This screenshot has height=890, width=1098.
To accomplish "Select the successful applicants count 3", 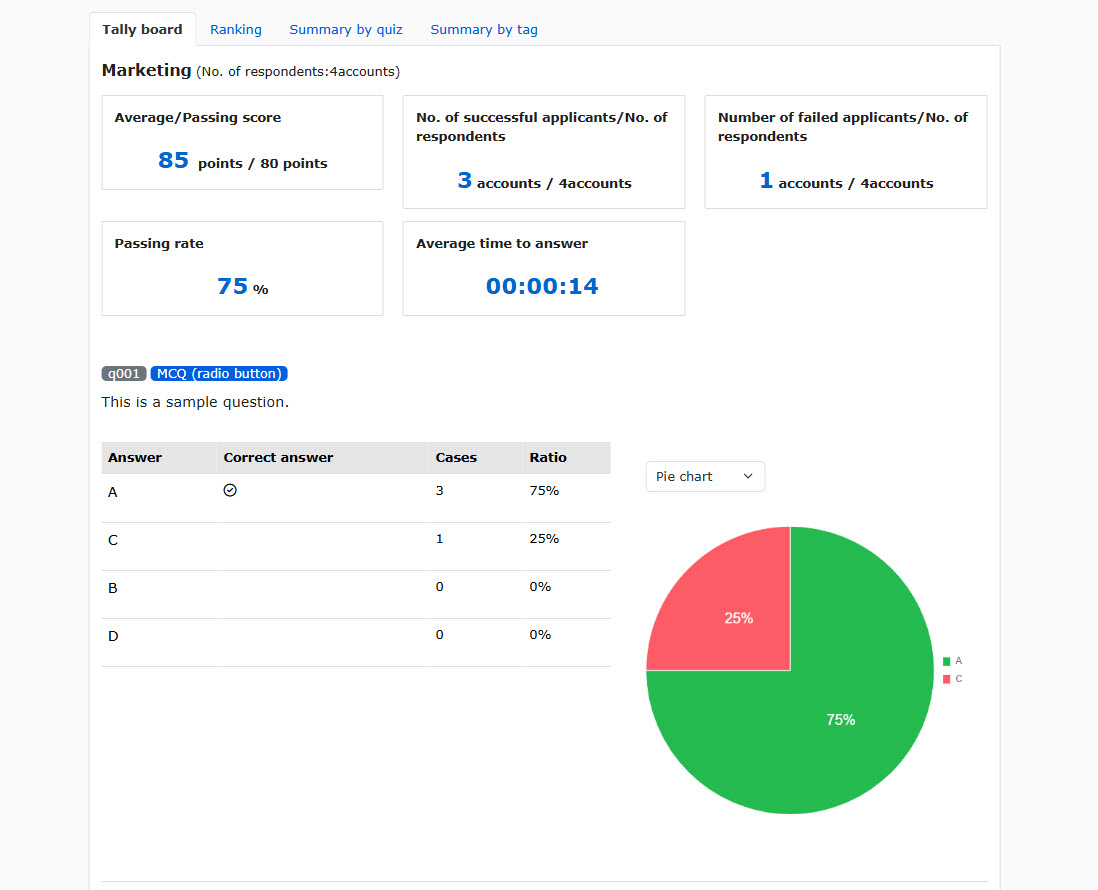I will click(x=464, y=181).
